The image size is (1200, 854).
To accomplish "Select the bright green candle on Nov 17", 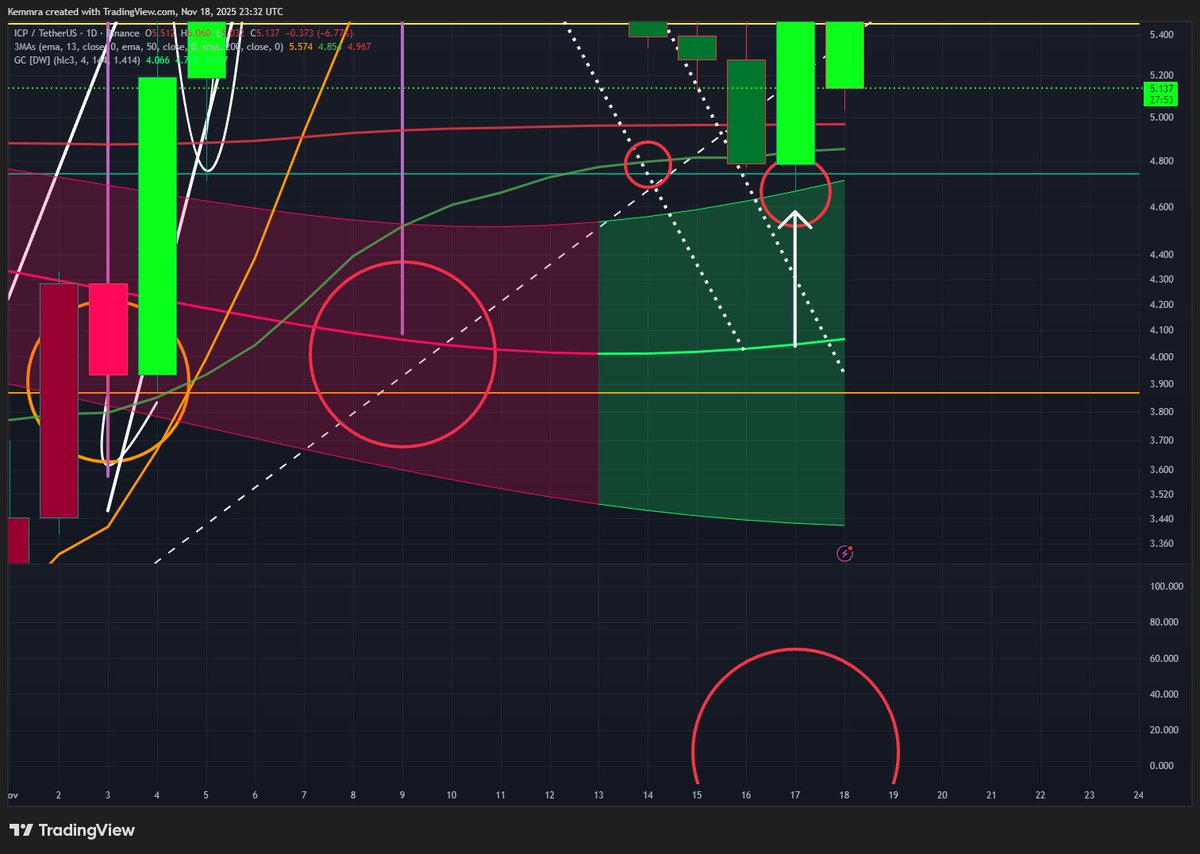I will (x=795, y=93).
